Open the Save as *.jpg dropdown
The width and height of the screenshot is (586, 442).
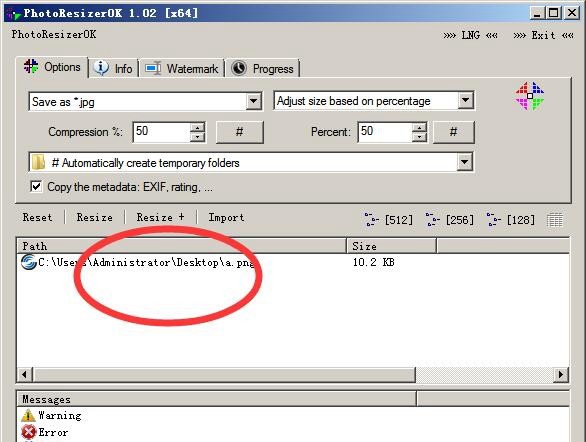click(253, 101)
